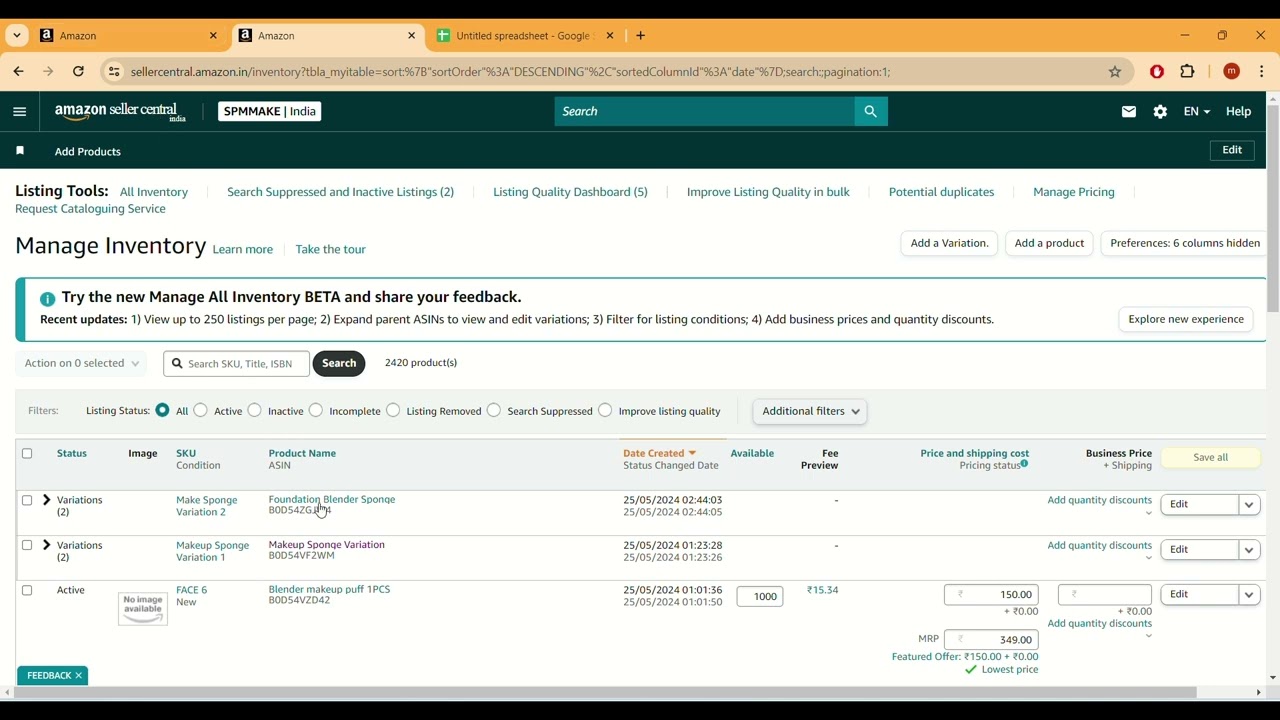Image resolution: width=1280 pixels, height=720 pixels.
Task: Click the Add a product button
Action: [x=1050, y=244]
